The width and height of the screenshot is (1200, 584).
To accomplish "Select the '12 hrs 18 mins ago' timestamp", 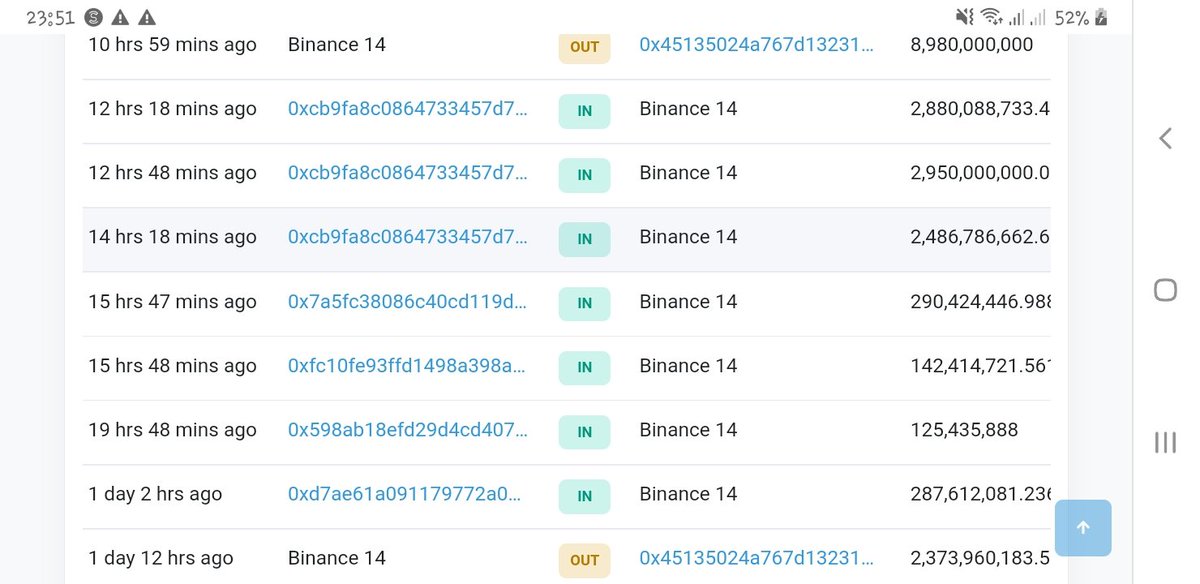I will pos(172,109).
